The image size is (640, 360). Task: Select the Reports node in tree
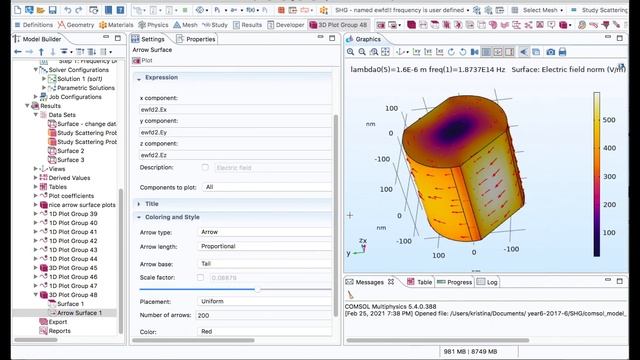55,331
